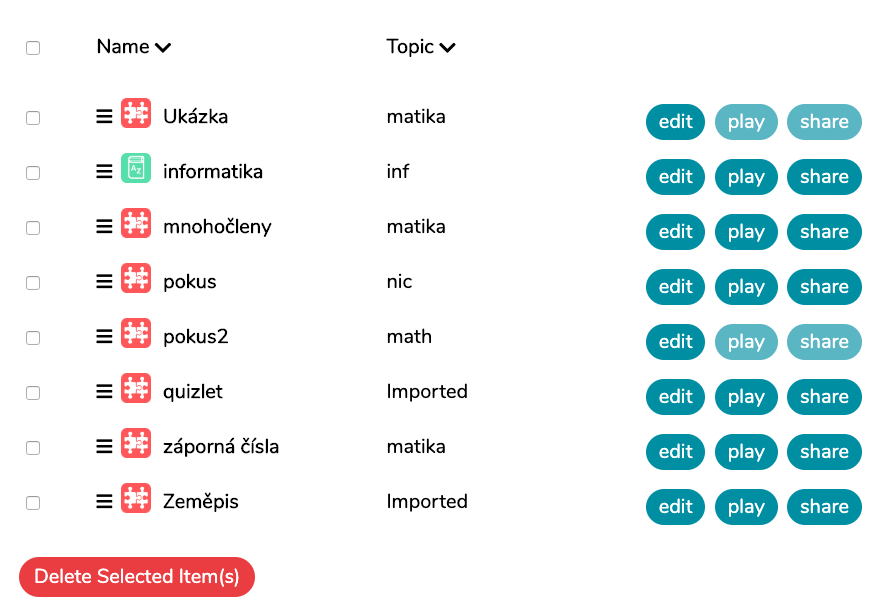
Task: Click the puzzle icon beside quizlet
Action: point(136,388)
